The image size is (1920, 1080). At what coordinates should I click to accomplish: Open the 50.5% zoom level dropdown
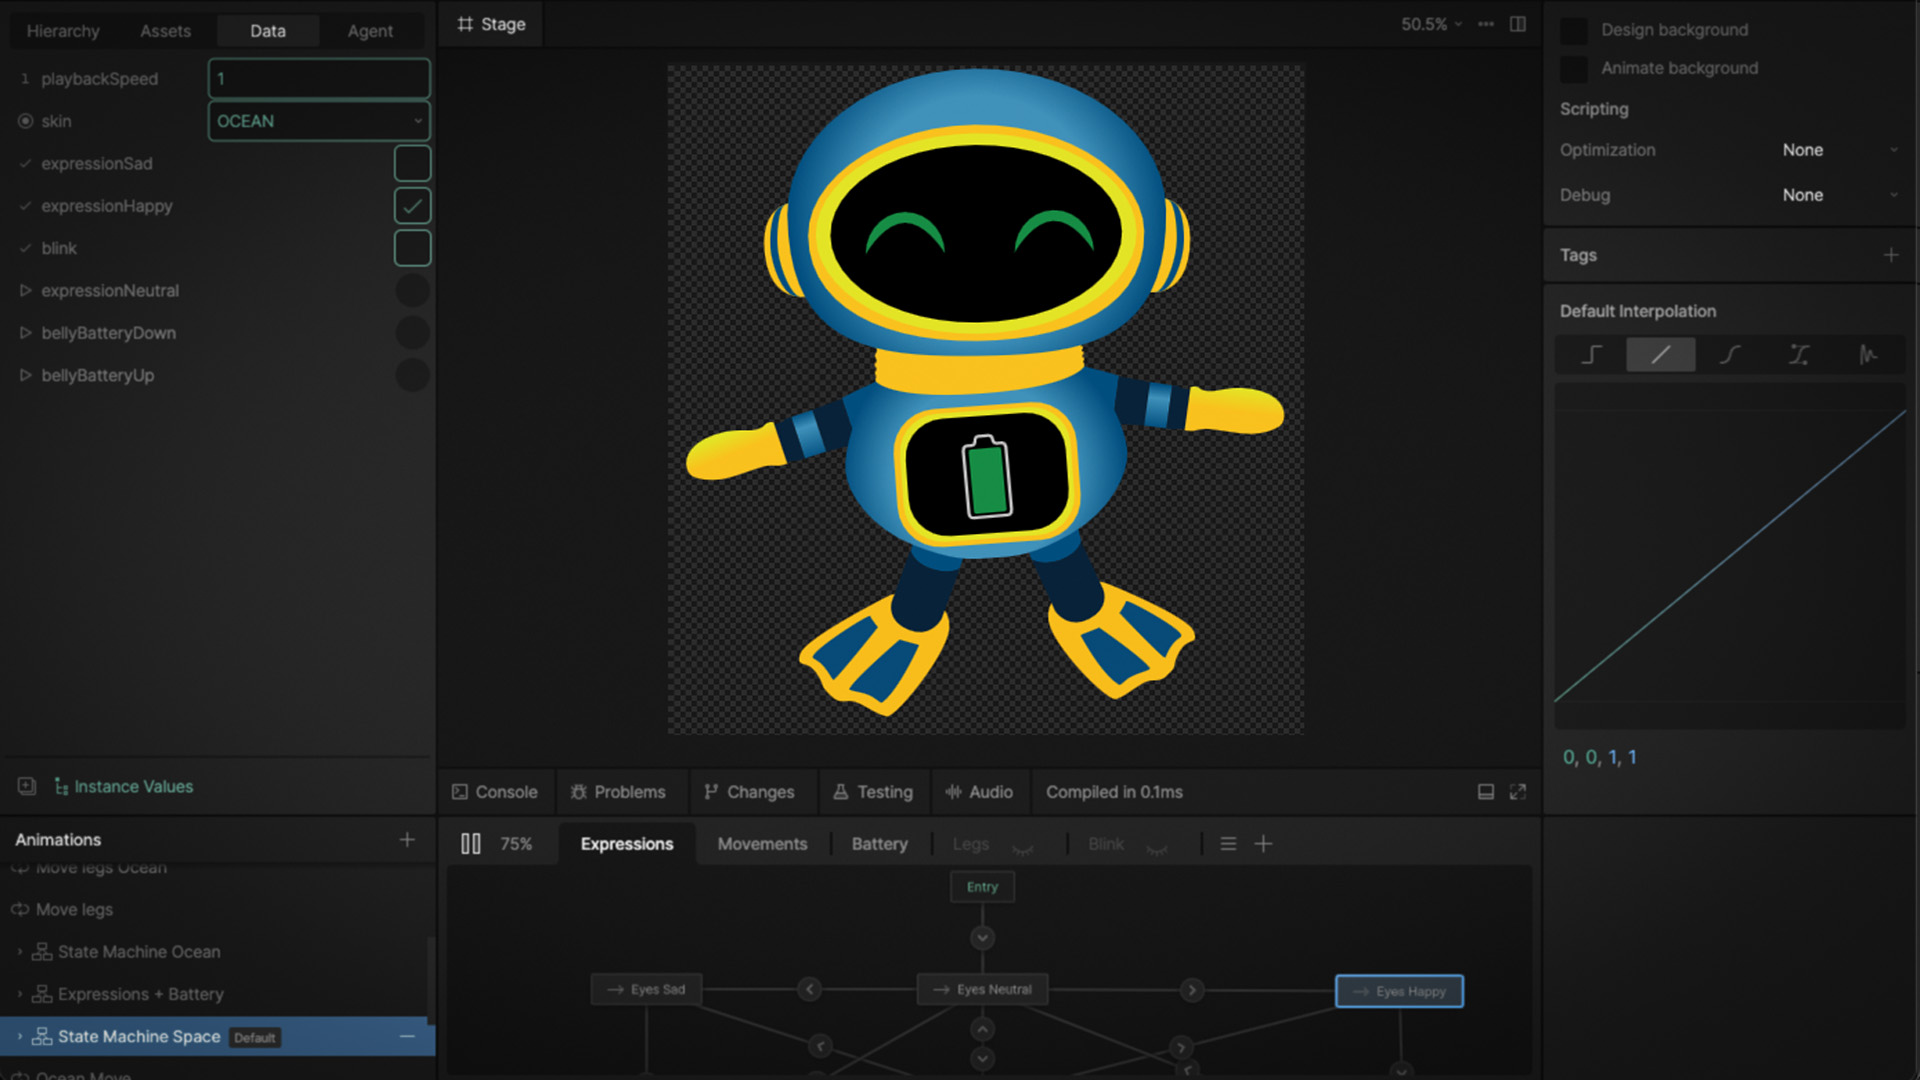1431,24
